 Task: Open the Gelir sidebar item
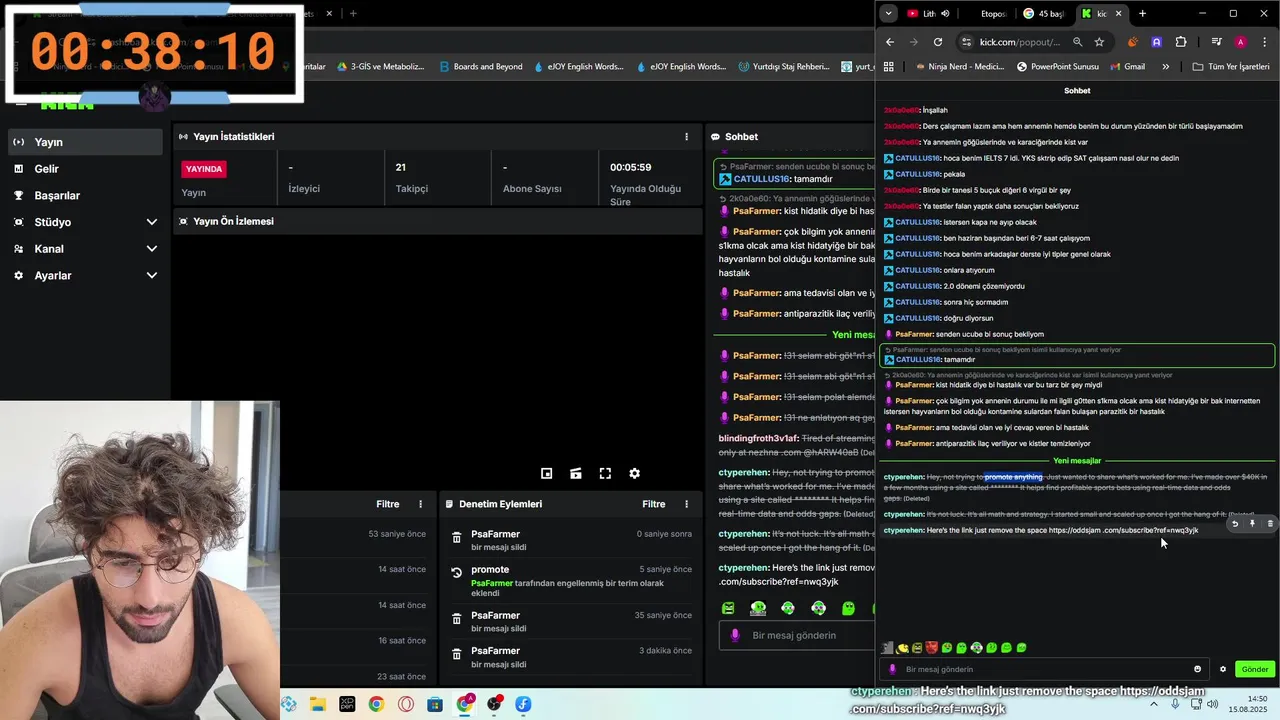(85, 169)
